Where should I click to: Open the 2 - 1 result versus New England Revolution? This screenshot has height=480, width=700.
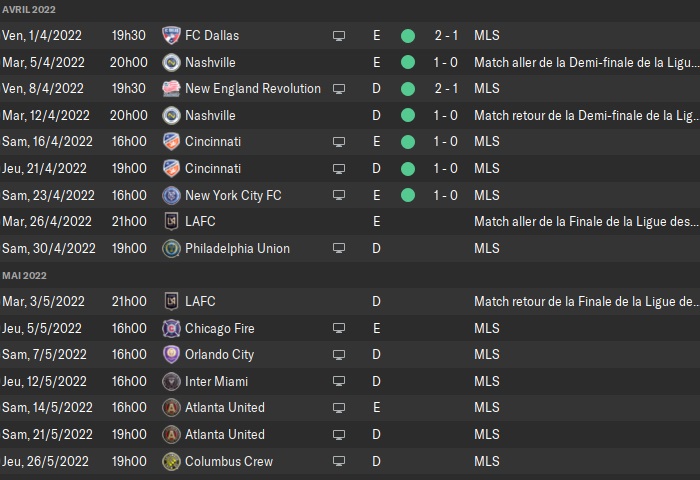[446, 88]
